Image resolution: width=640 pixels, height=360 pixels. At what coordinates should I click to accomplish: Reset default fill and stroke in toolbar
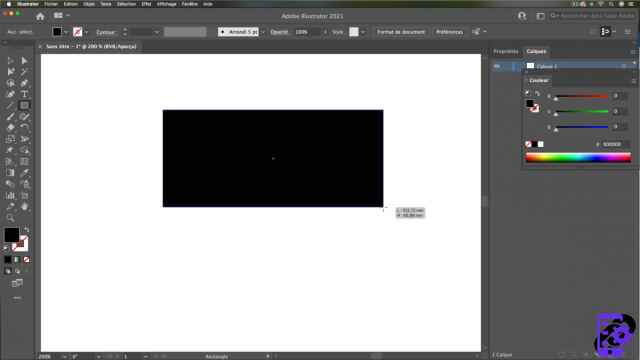(6, 248)
